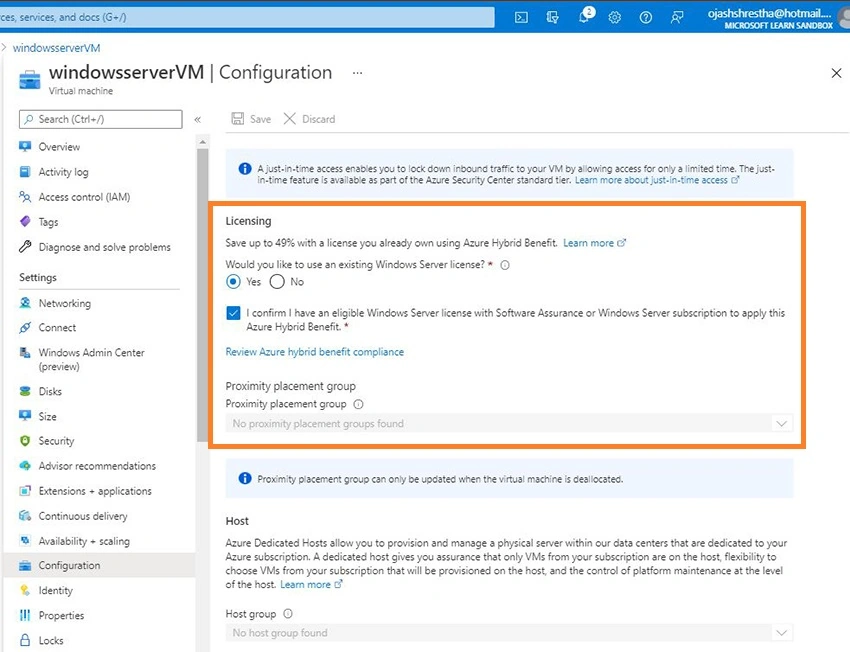Close the Configuration blade with X

[836, 73]
